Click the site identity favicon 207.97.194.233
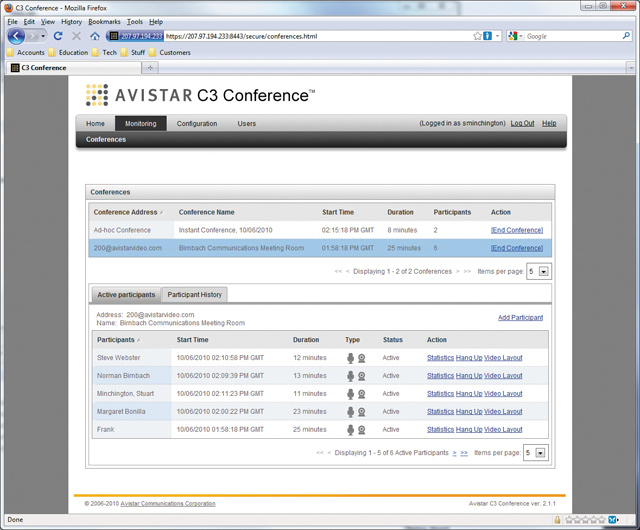The width and height of the screenshot is (640, 530). tap(136, 36)
